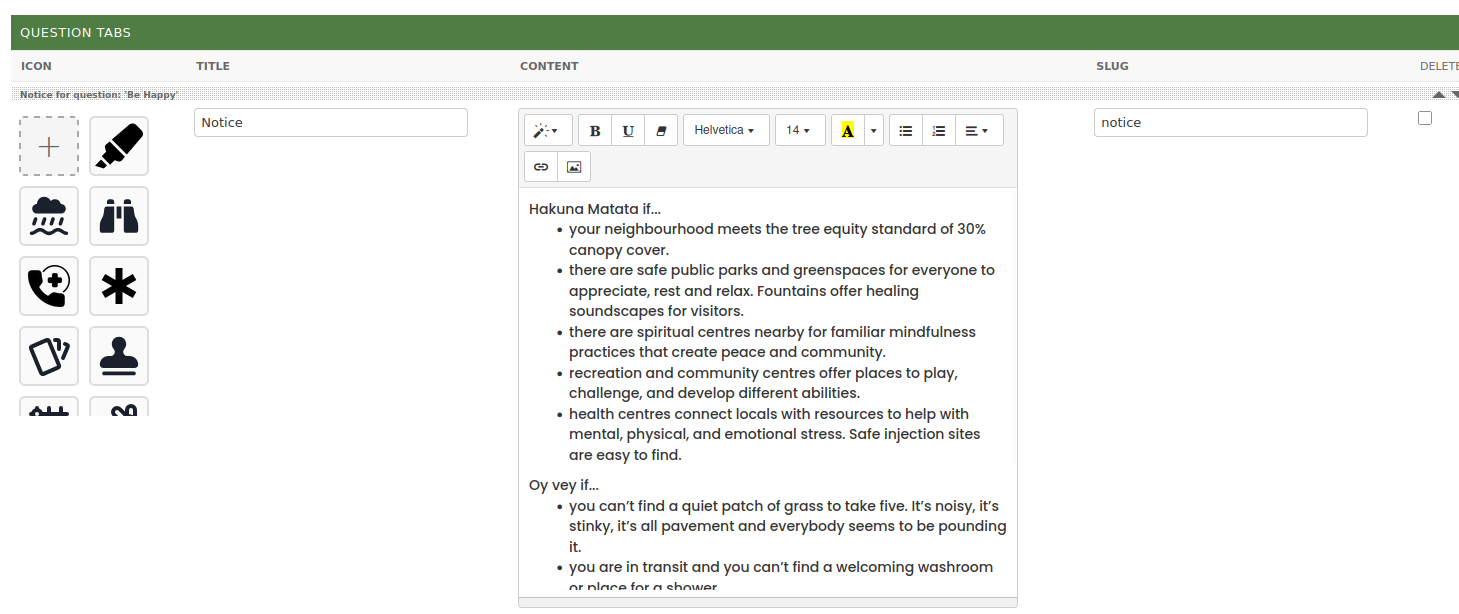This screenshot has width=1459, height=614.
Task: Apply the yellow highlight text color
Action: tap(847, 131)
